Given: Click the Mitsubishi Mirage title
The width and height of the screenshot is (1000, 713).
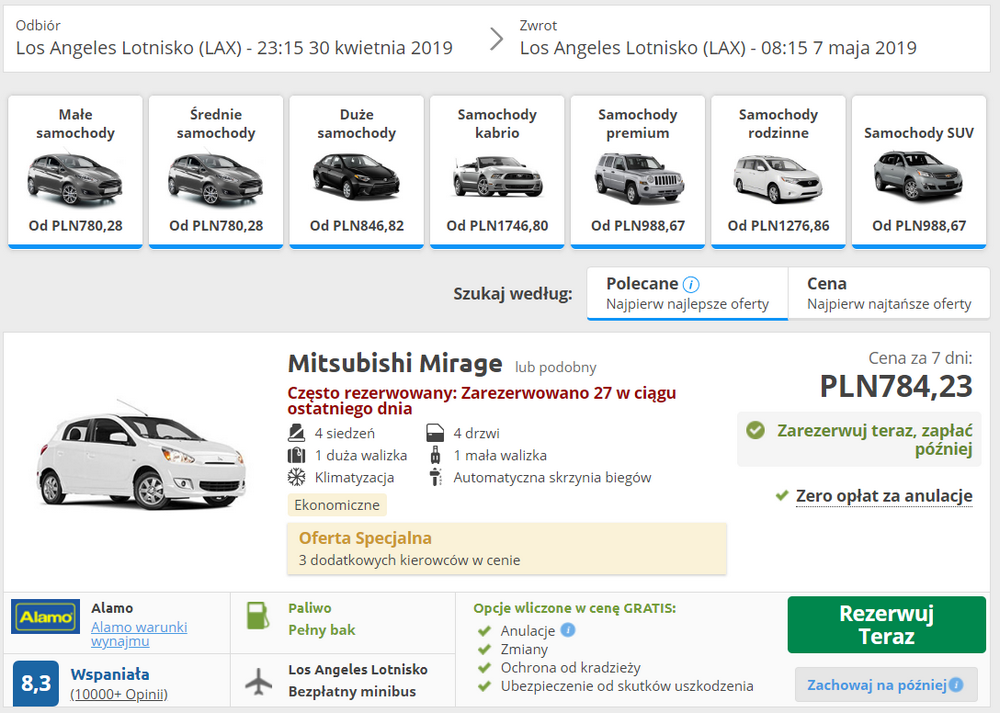Looking at the screenshot, I should [x=395, y=363].
